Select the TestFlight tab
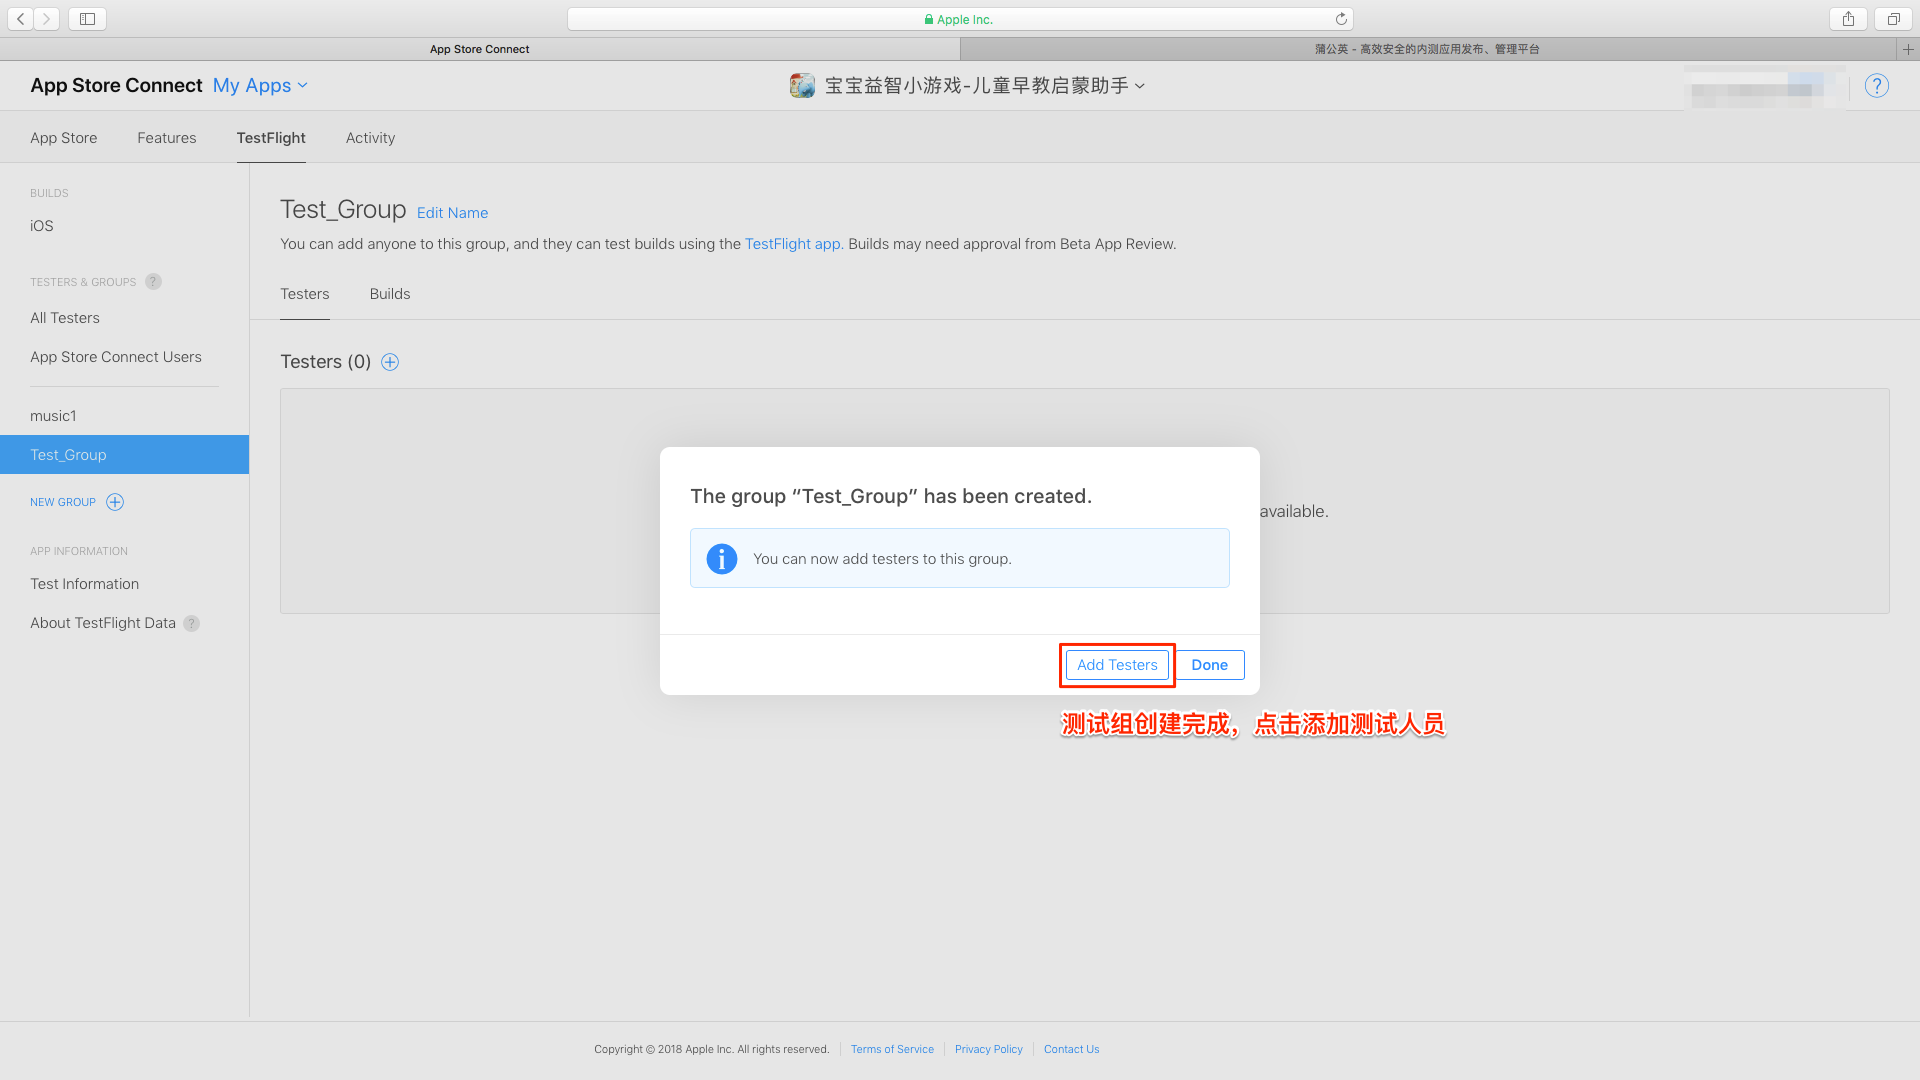 tap(271, 138)
